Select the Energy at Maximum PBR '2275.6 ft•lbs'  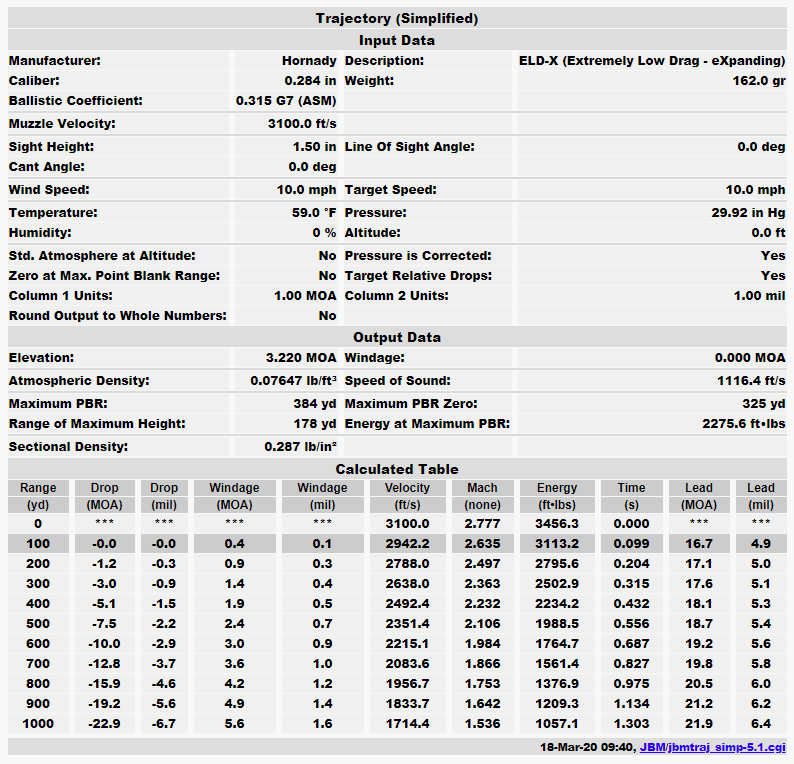point(744,424)
